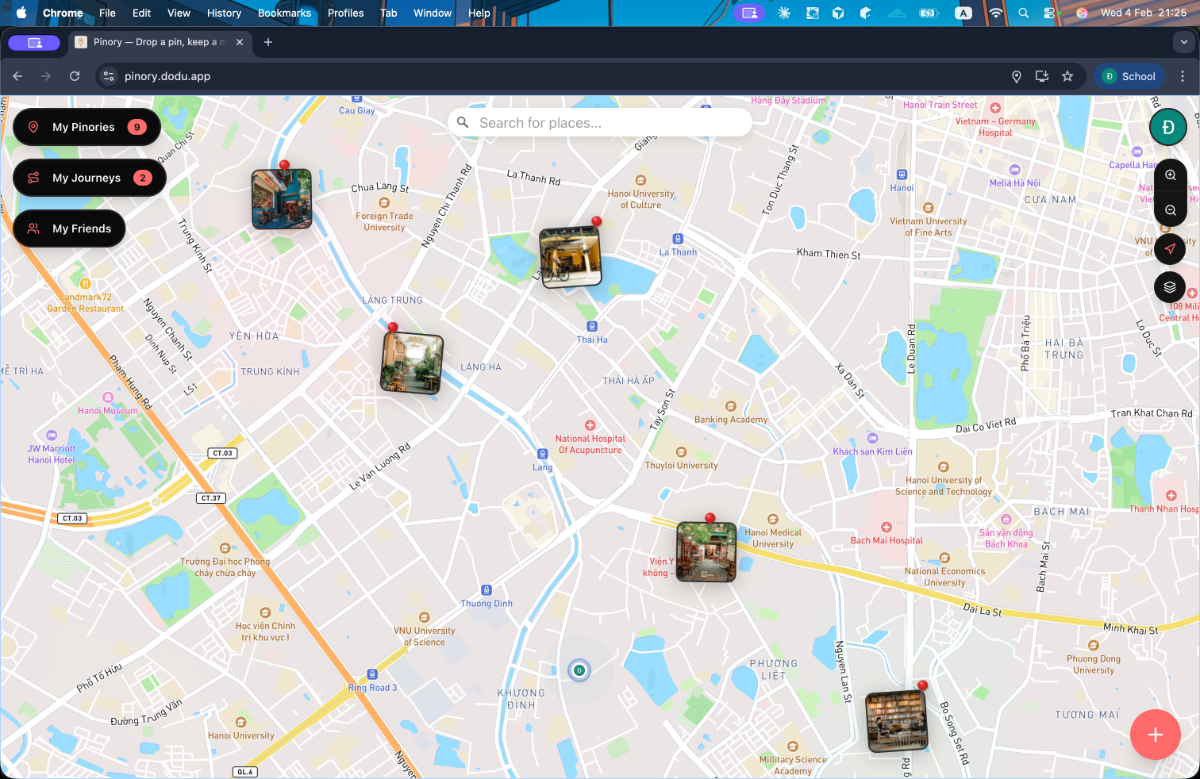Screen dimensions: 1200x779
Task: Open the History menu
Action: (x=224, y=13)
